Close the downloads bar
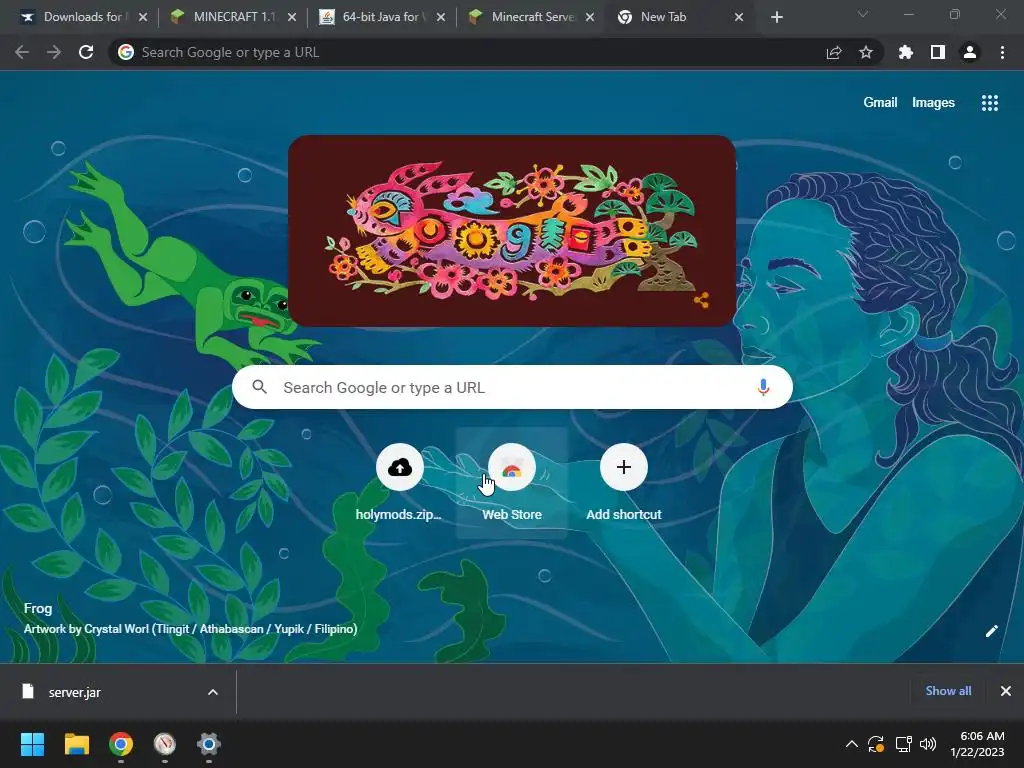The width and height of the screenshot is (1024, 768). tap(1006, 691)
